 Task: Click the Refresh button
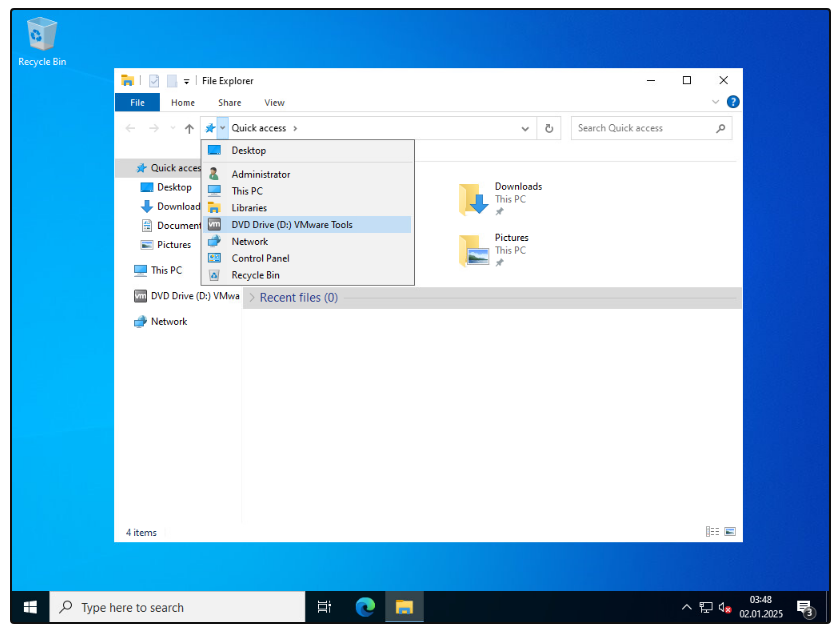(549, 129)
